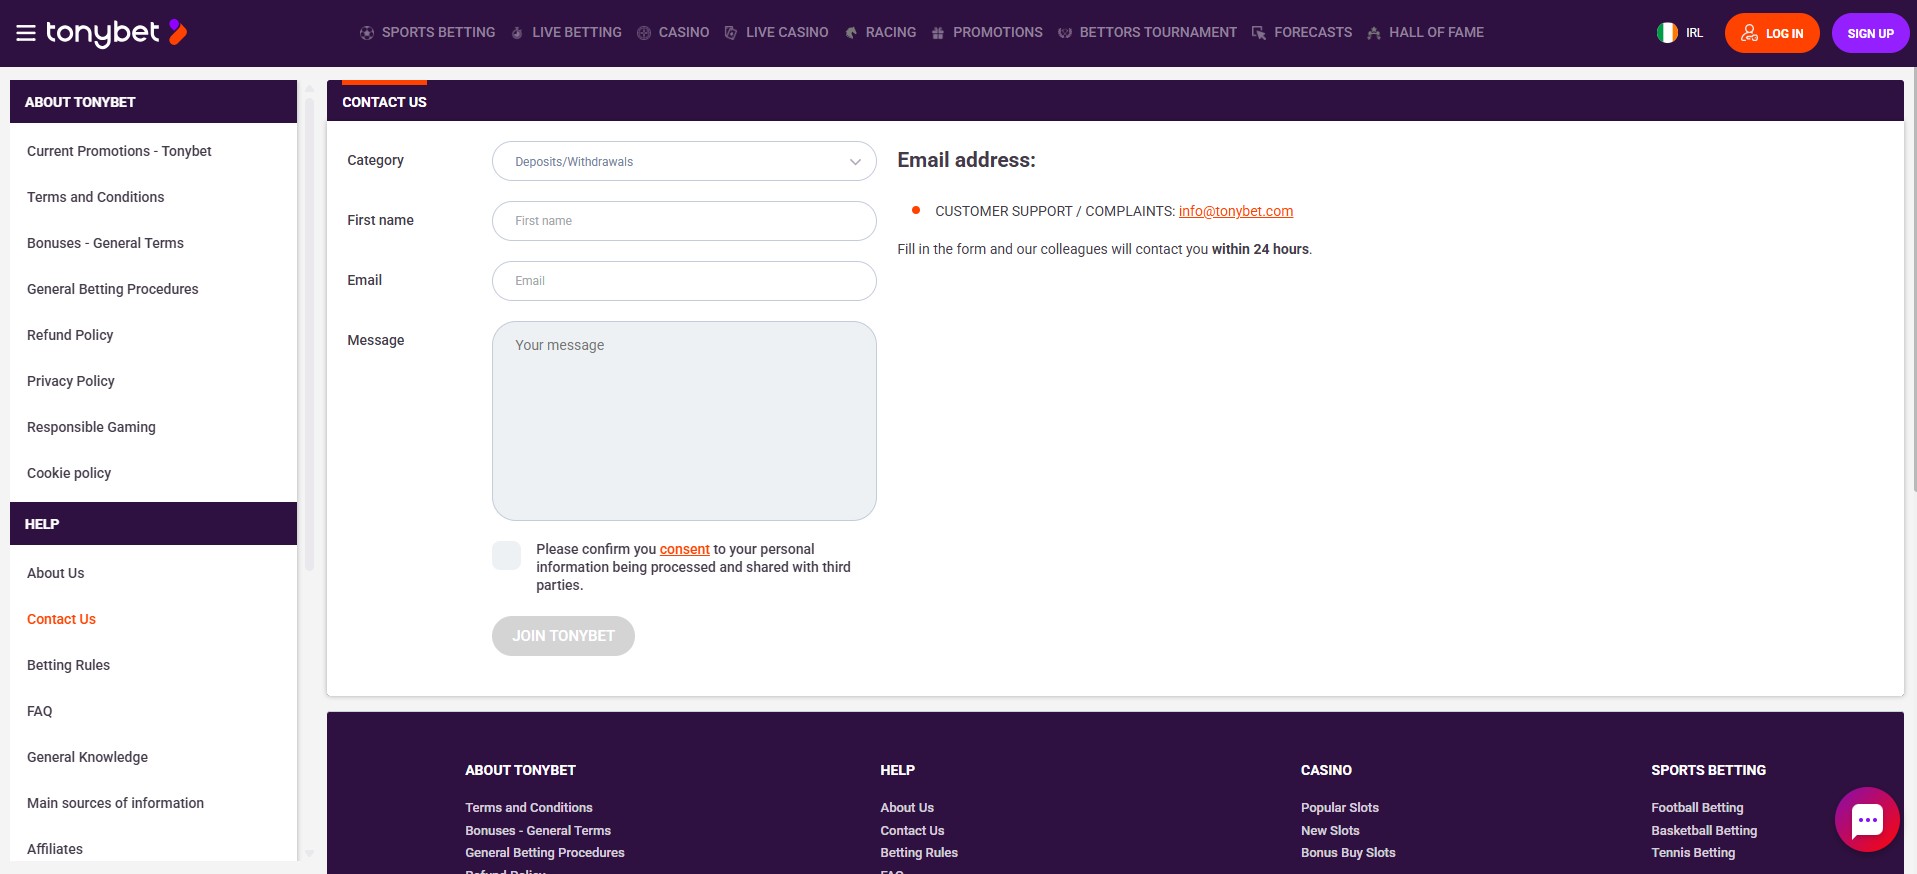Click the Ireland flag icon
The width and height of the screenshot is (1917, 874).
1666,33
